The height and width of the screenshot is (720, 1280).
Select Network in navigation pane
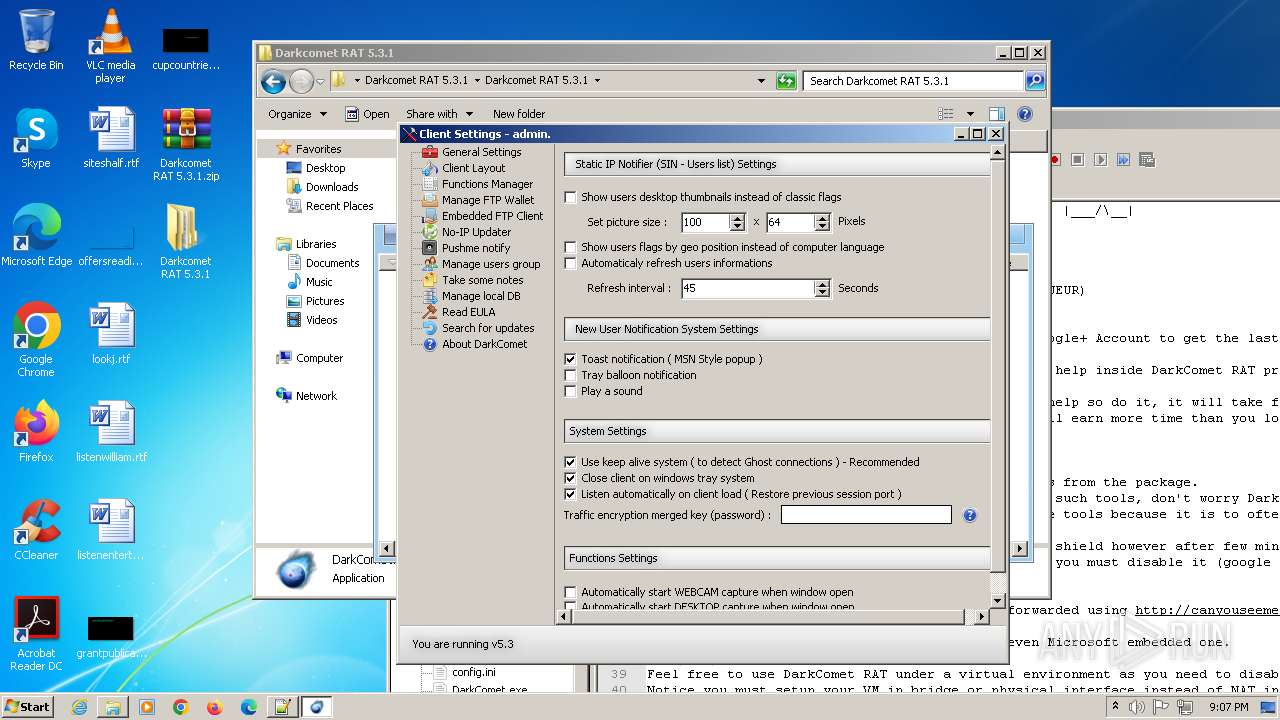306,396
